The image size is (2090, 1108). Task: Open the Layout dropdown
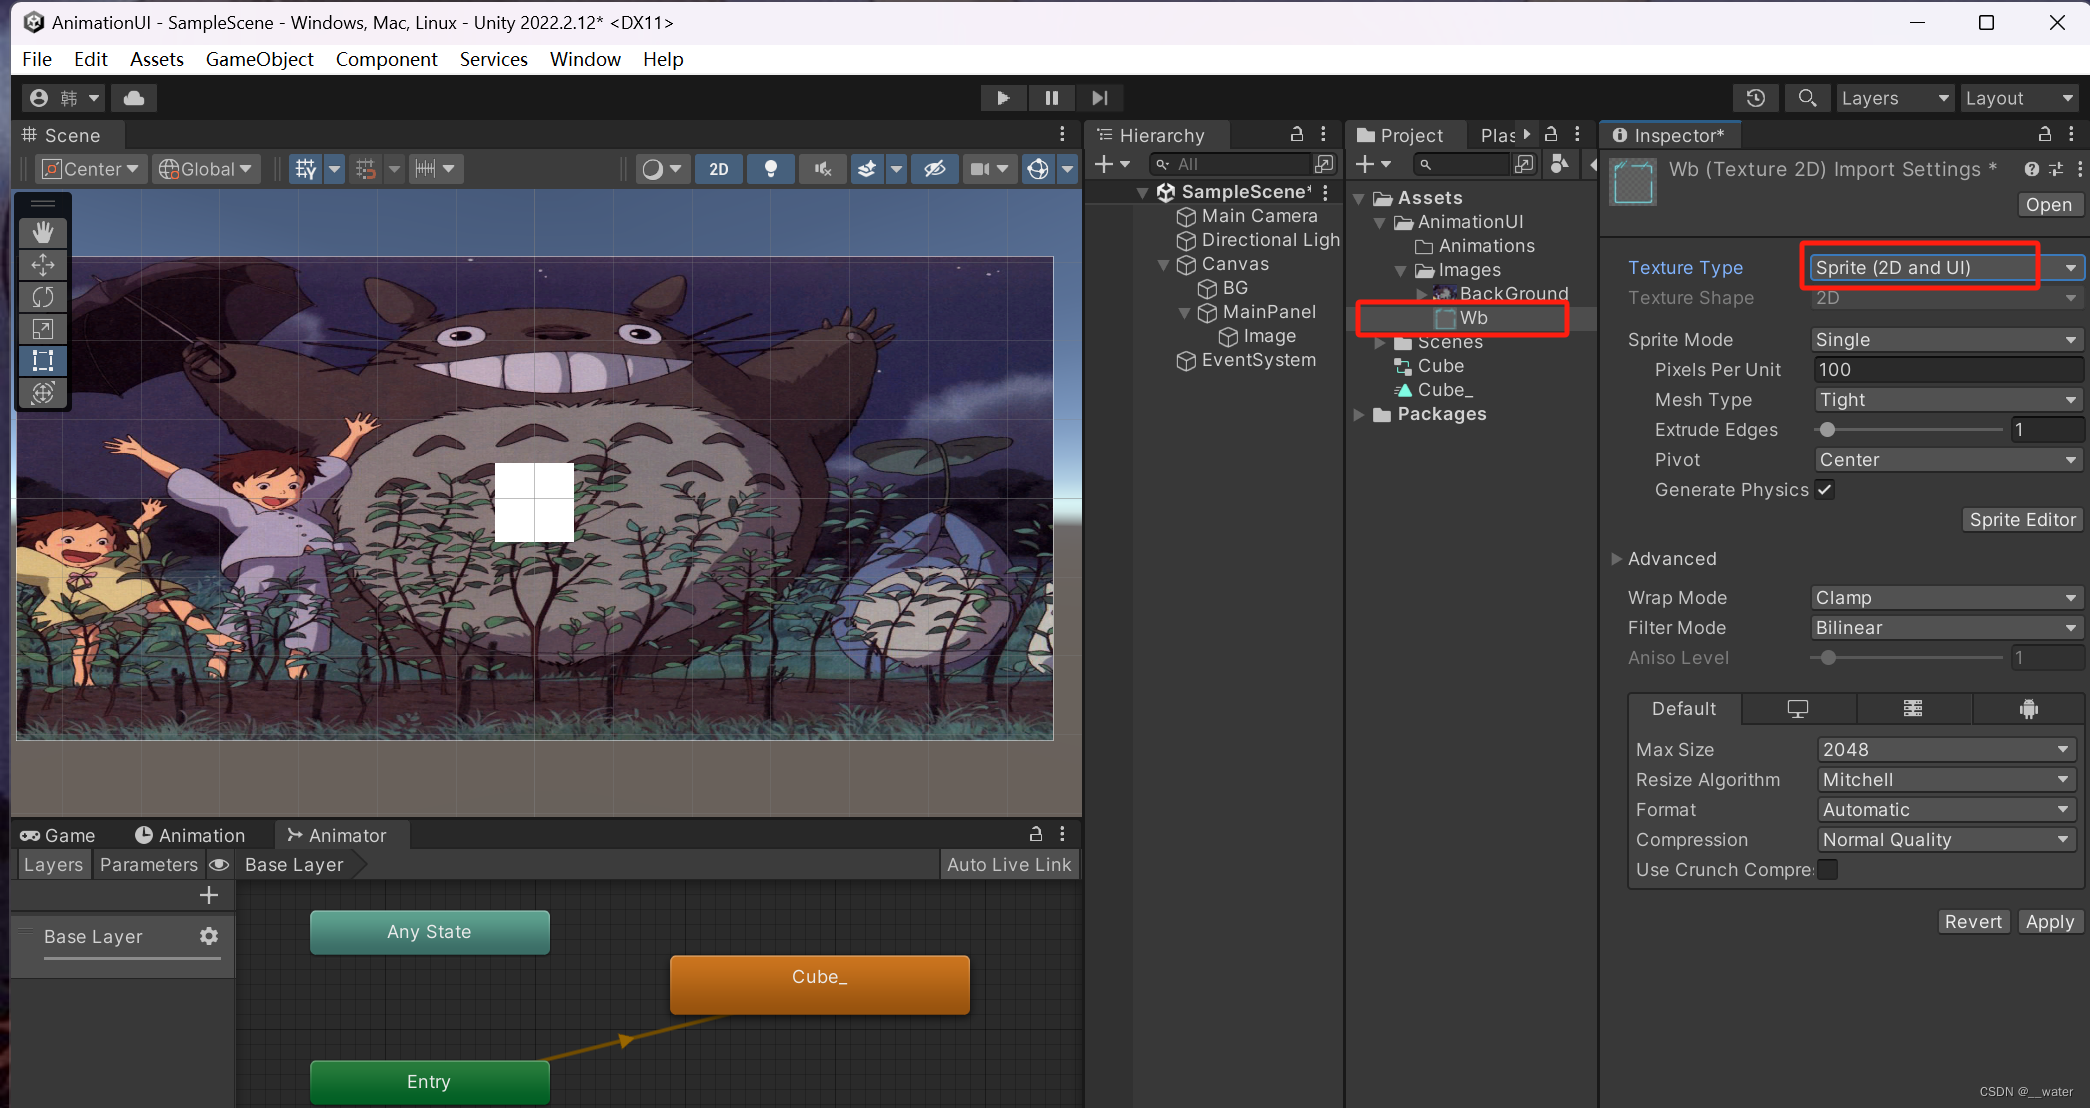coord(2019,98)
